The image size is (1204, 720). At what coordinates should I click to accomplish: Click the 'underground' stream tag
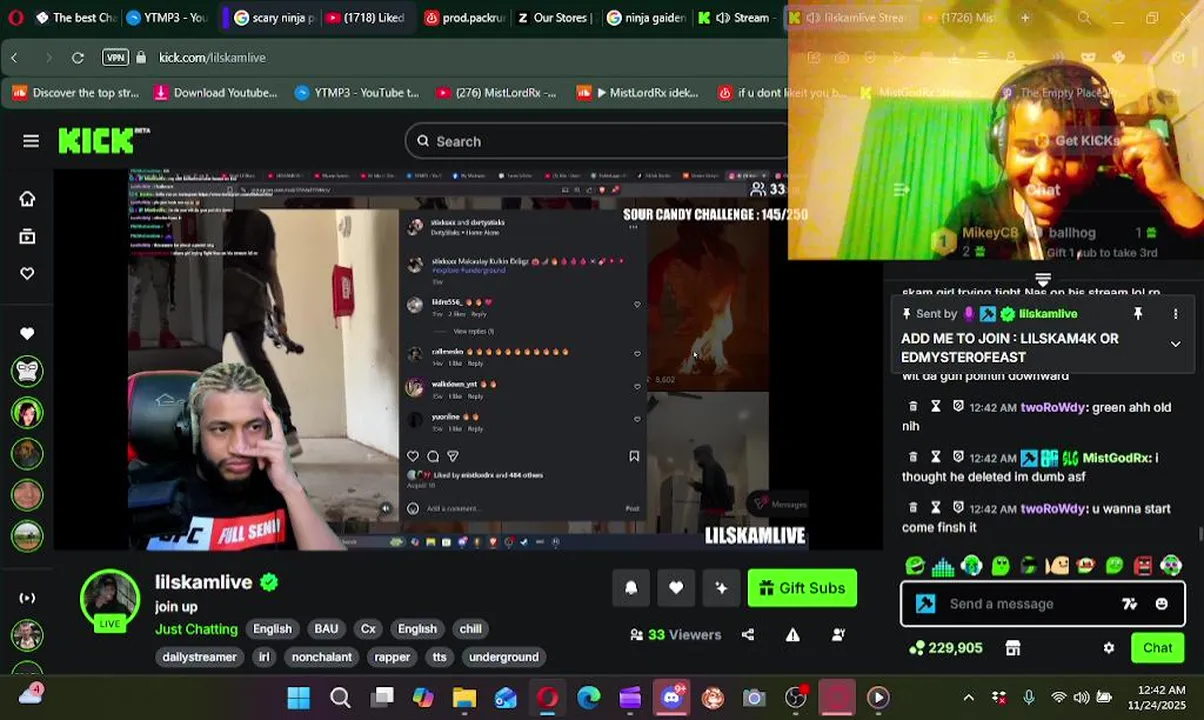(504, 657)
